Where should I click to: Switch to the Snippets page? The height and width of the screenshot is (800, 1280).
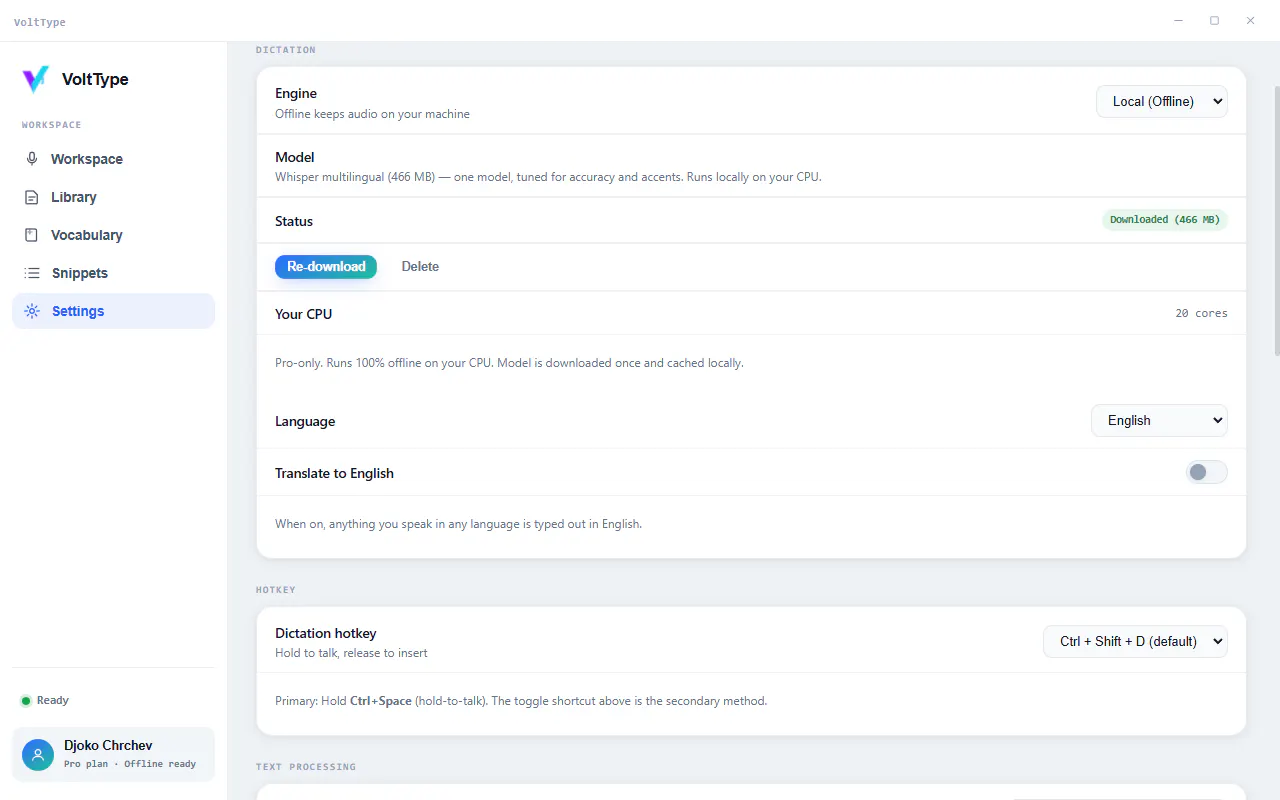(x=113, y=273)
